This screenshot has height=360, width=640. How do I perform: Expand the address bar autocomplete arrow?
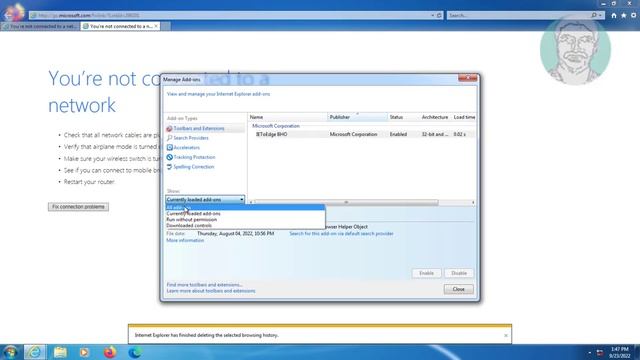[433, 16]
